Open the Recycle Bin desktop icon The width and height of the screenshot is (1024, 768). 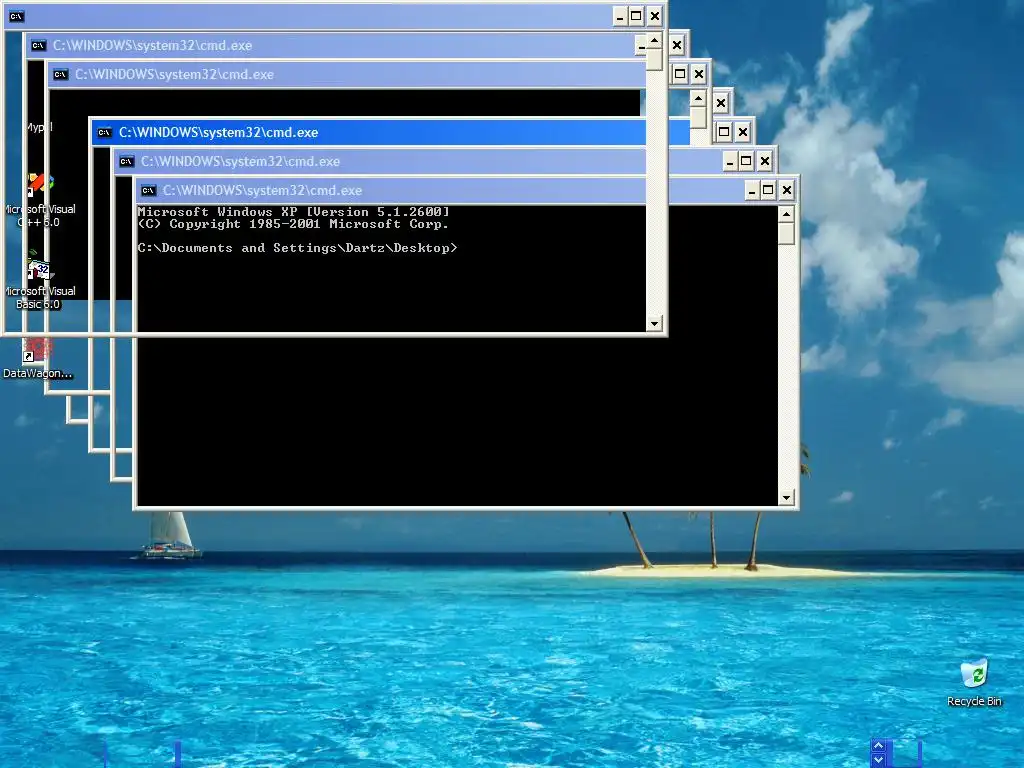(974, 682)
